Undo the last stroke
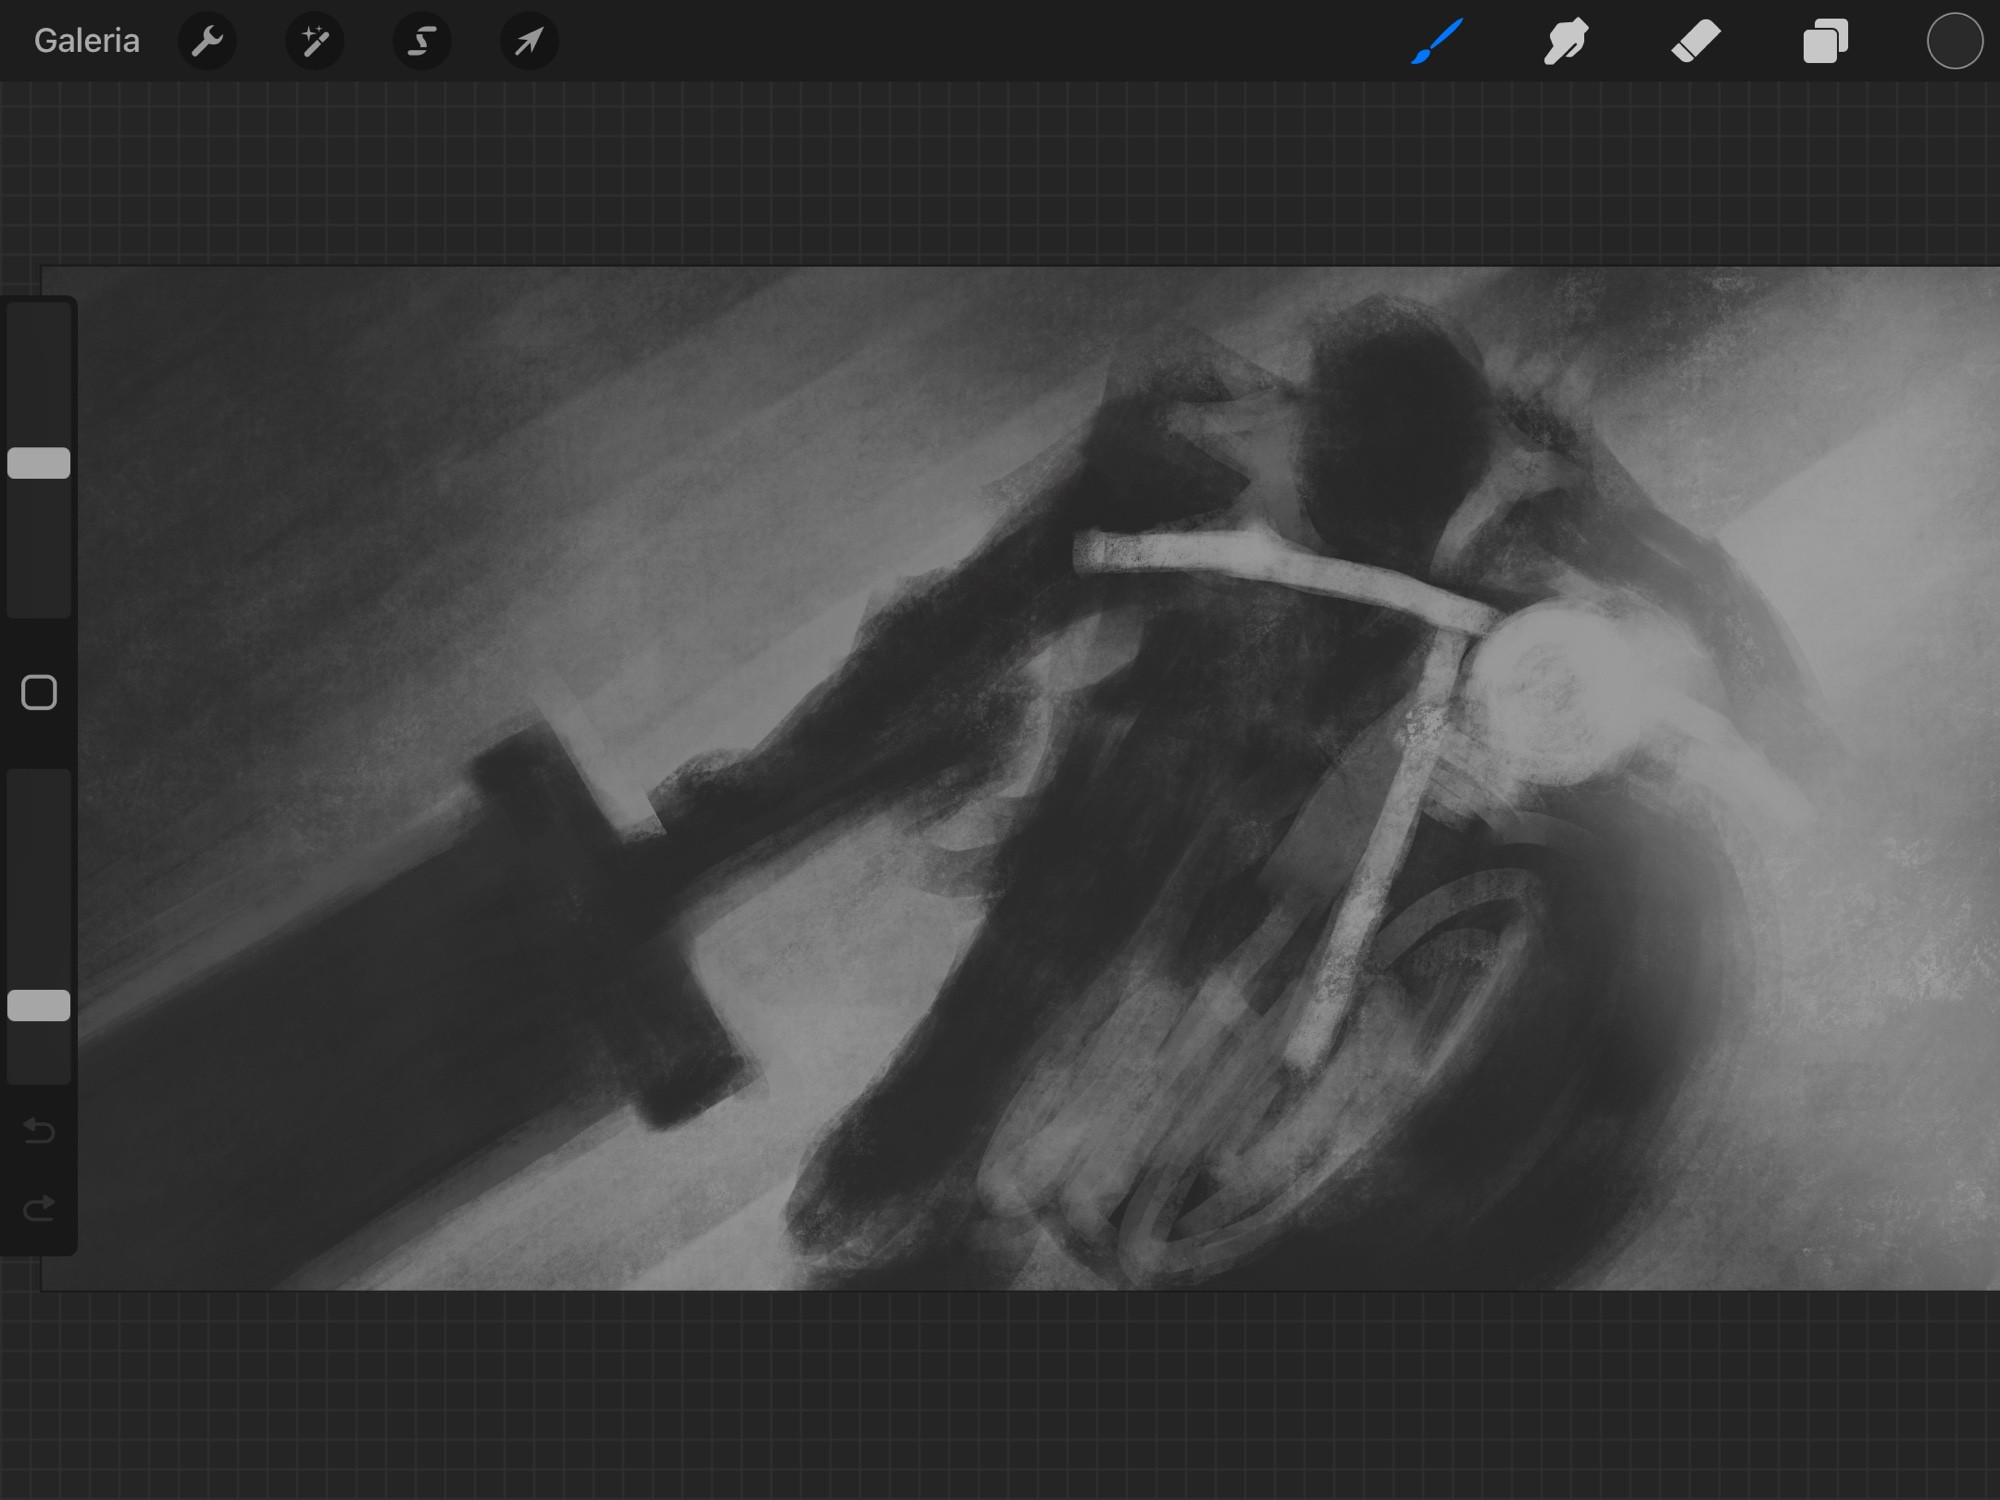2000x1500 pixels. point(39,1130)
